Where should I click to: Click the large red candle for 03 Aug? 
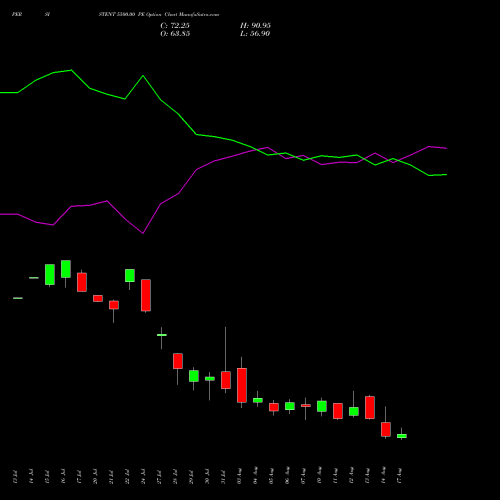242,385
